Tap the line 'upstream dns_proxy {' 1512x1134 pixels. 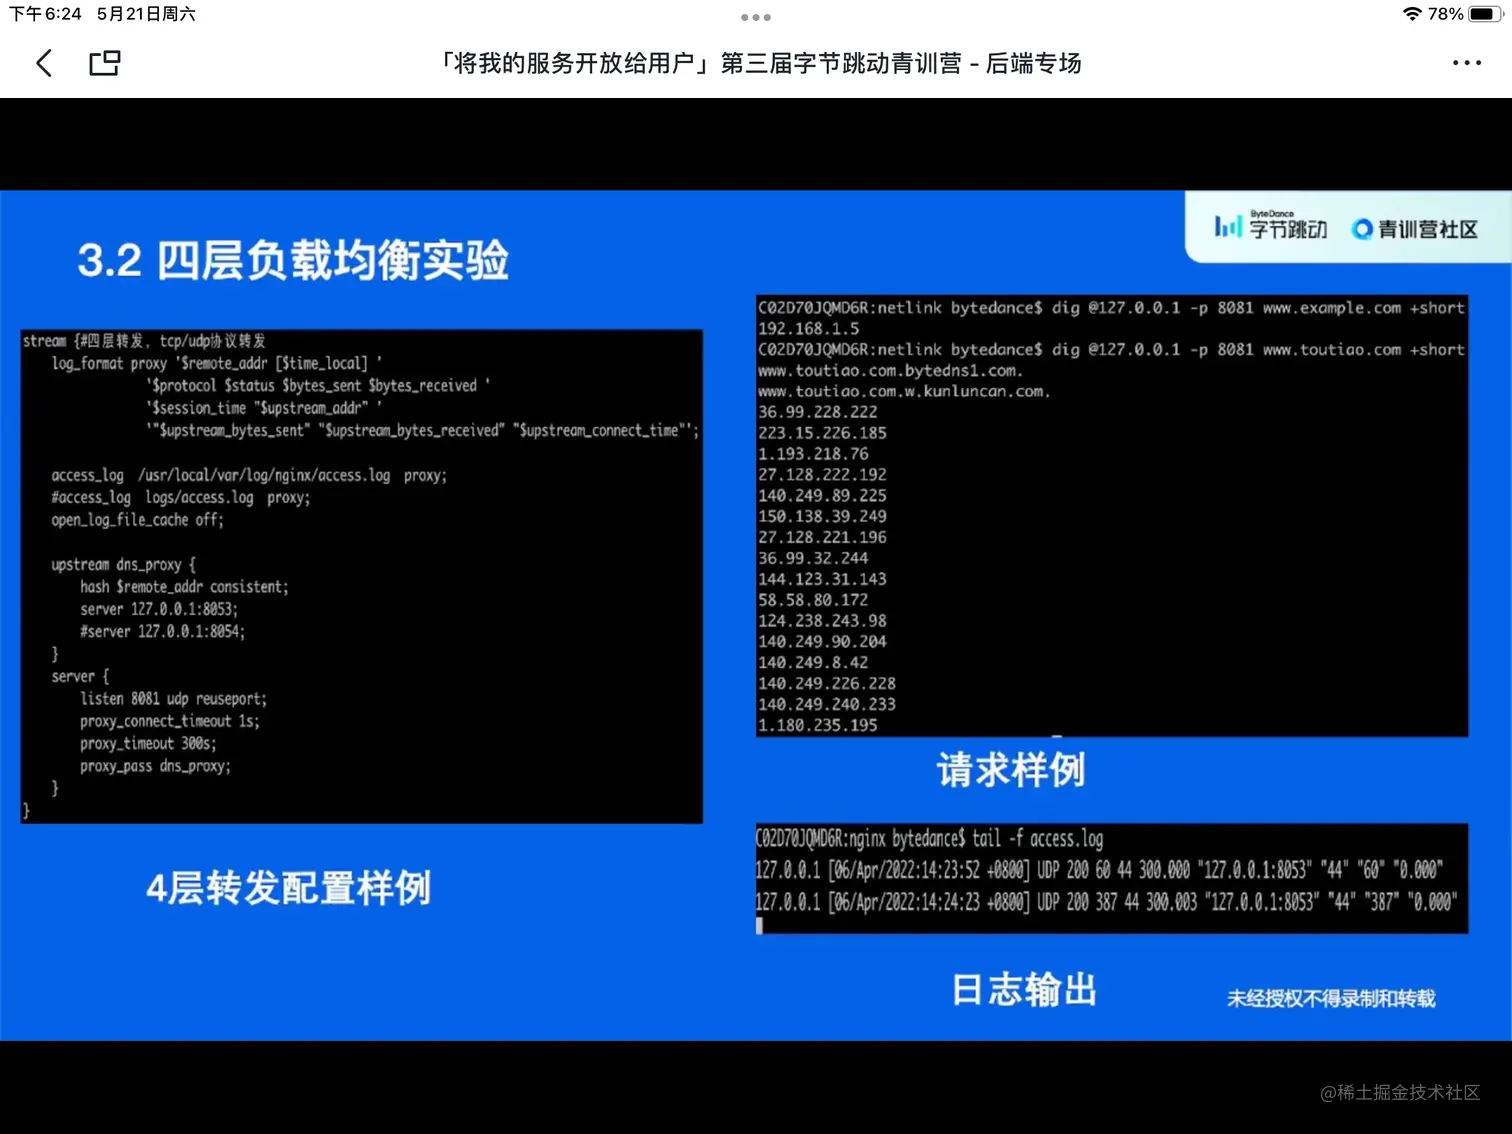(124, 565)
